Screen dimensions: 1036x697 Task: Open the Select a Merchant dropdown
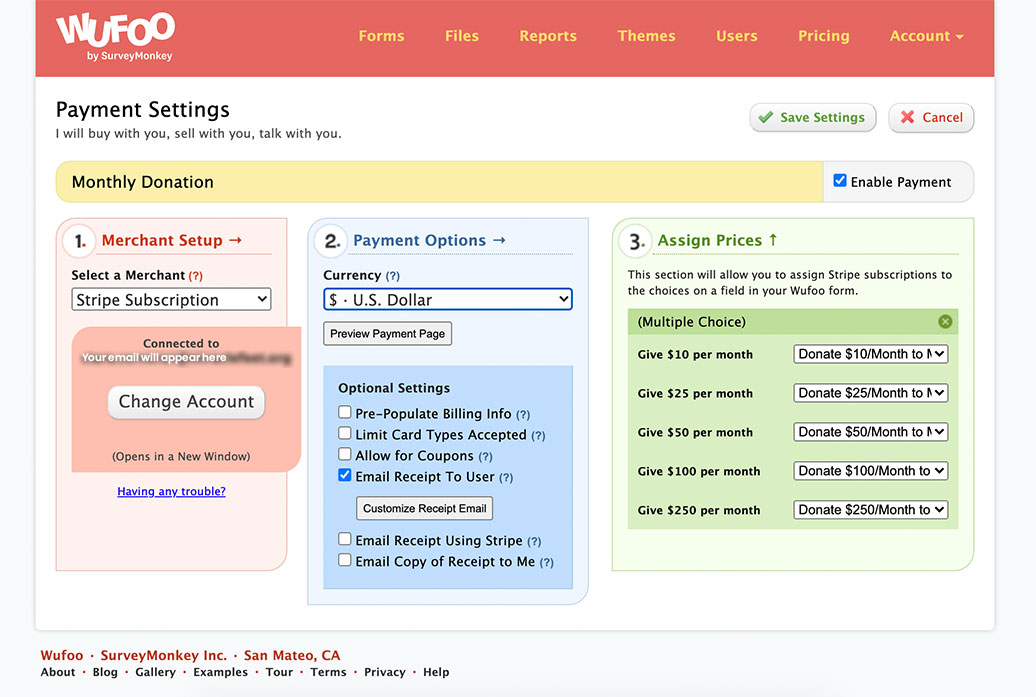click(171, 299)
